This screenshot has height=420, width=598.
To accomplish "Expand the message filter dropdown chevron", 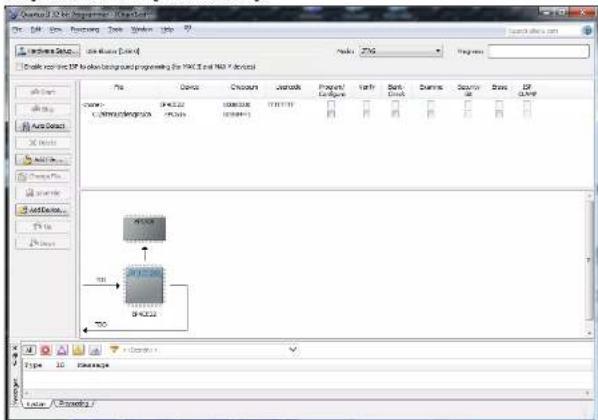I will (293, 349).
